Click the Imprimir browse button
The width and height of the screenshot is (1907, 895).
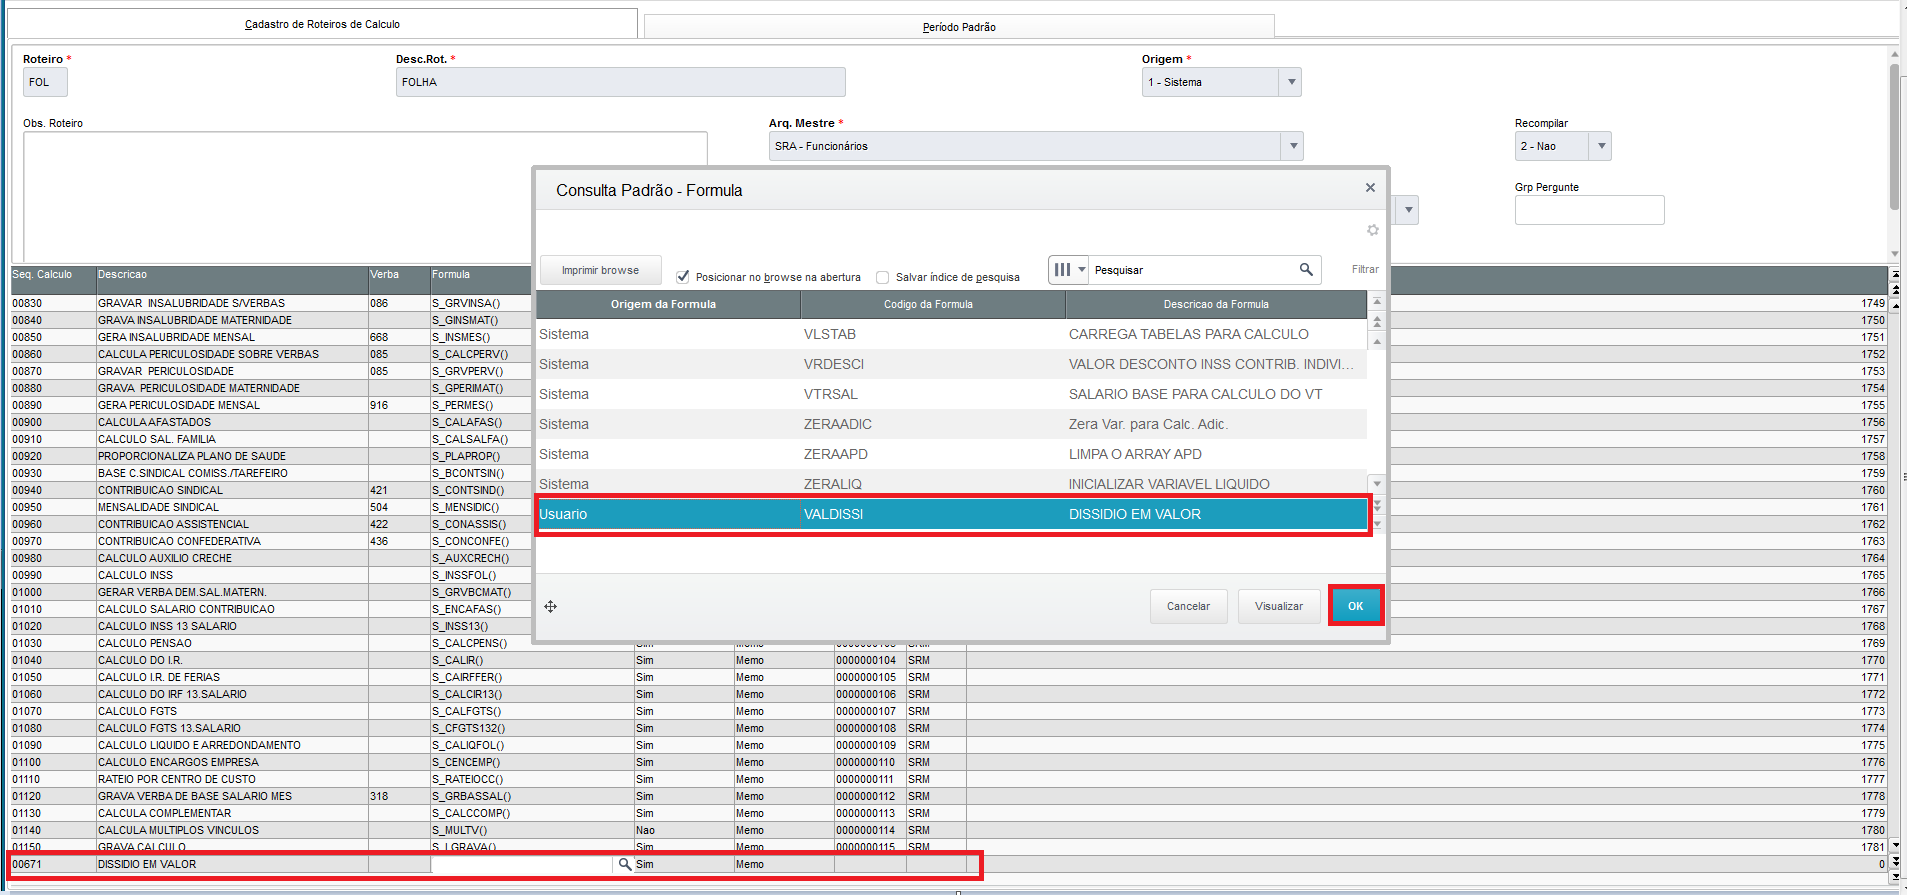[x=600, y=270]
